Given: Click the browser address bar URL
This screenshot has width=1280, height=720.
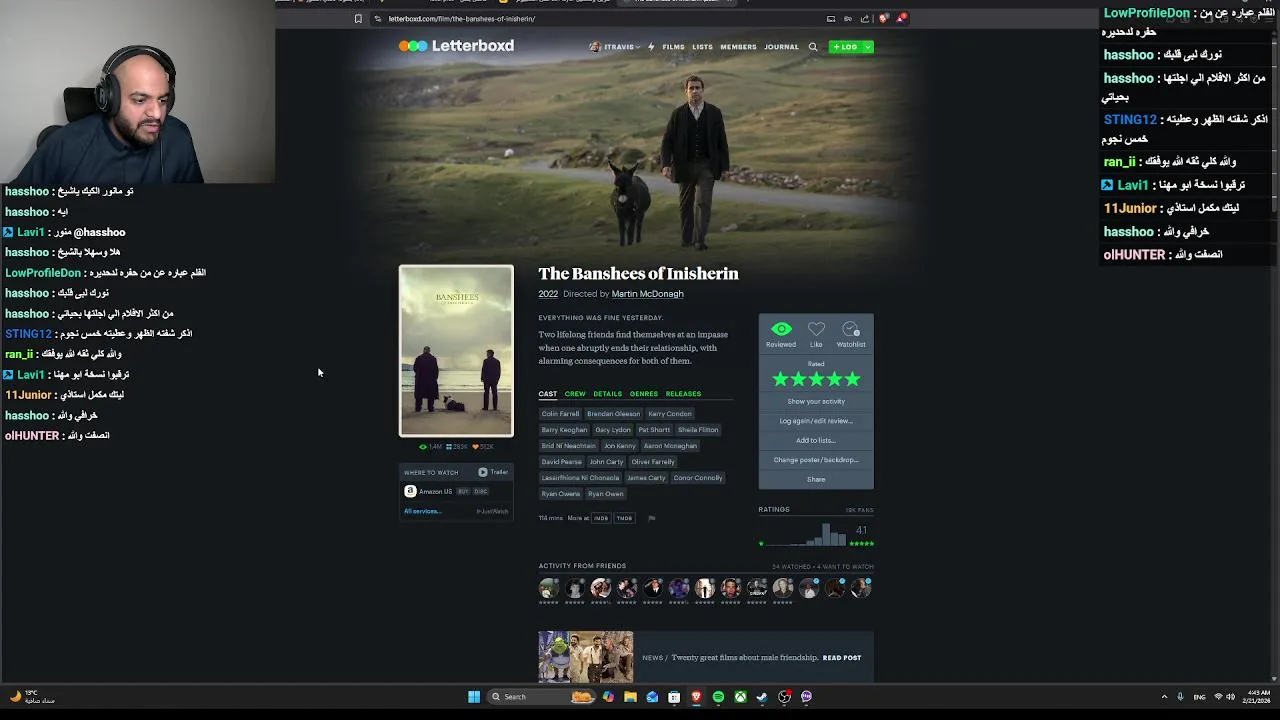Looking at the screenshot, I should 461,18.
